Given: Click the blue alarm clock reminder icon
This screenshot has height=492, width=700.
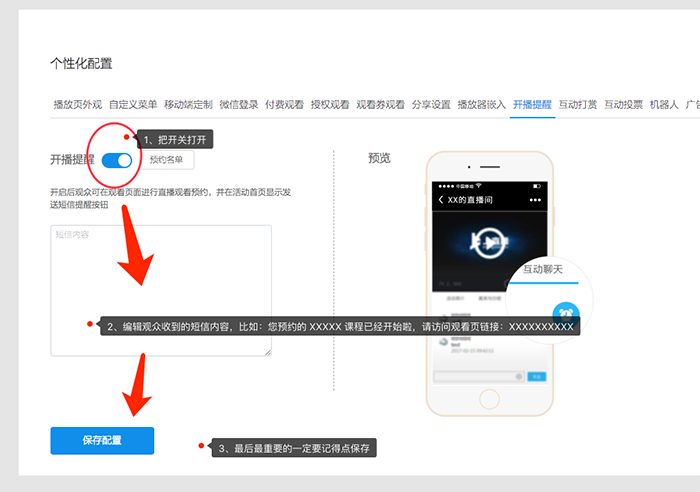Looking at the screenshot, I should [x=566, y=312].
